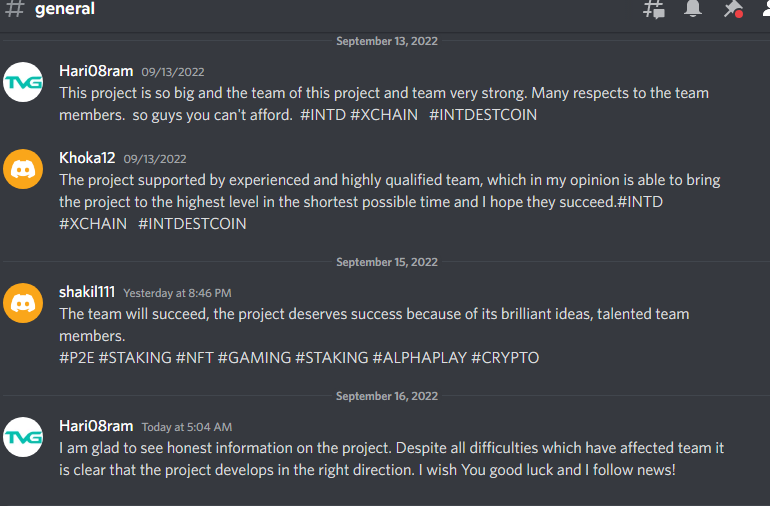
Task: Click the shakil111 username
Action: click(x=87, y=292)
